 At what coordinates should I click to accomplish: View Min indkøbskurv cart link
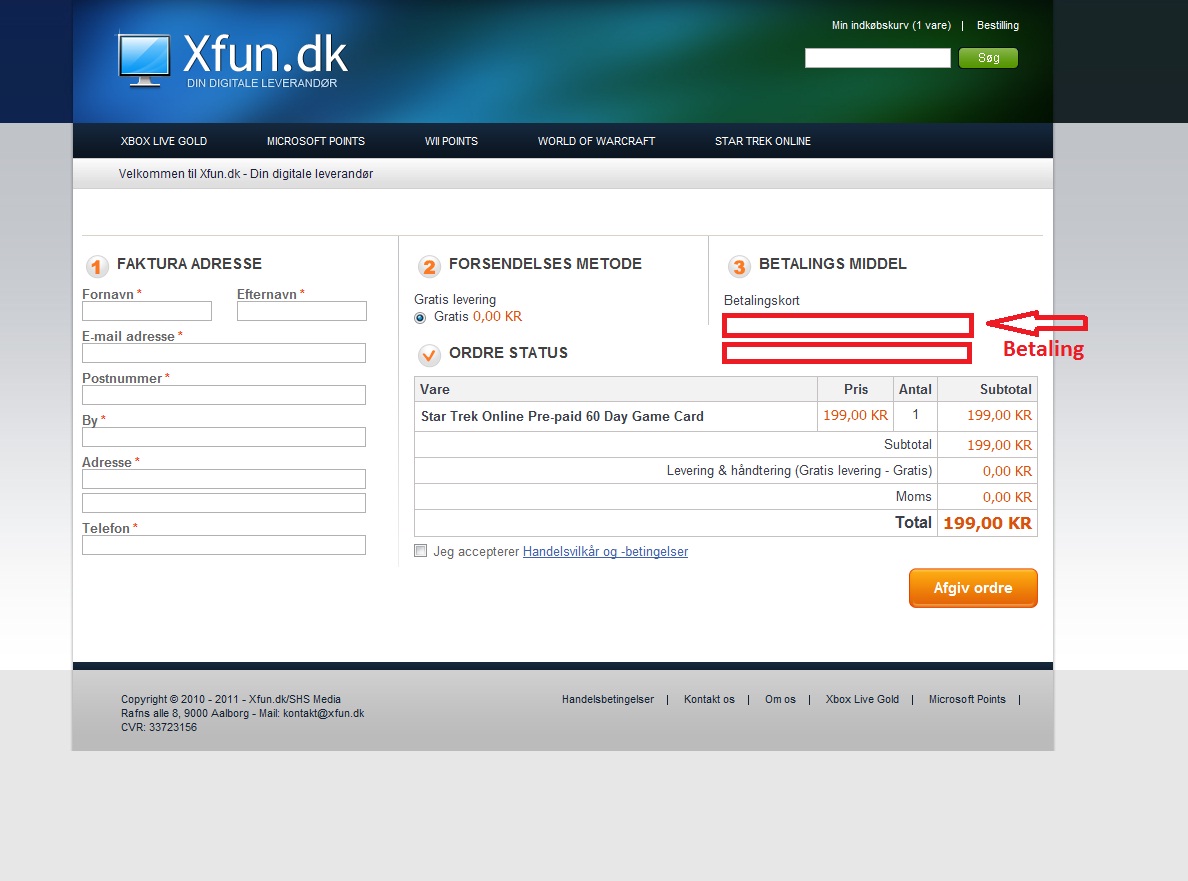pos(891,25)
